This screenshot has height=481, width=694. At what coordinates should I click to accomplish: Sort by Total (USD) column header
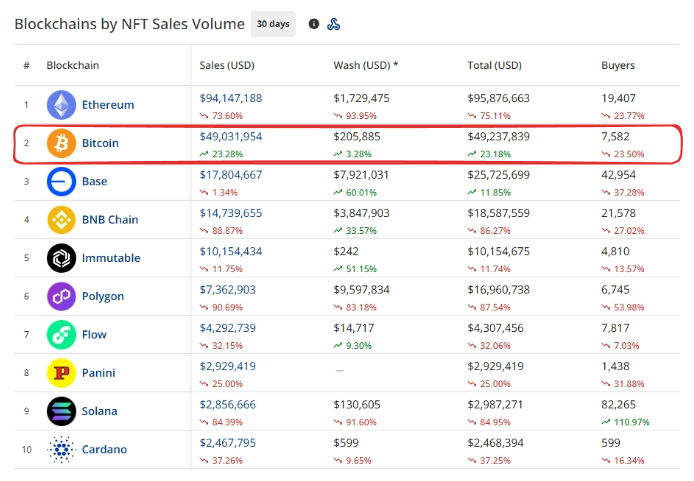click(495, 65)
